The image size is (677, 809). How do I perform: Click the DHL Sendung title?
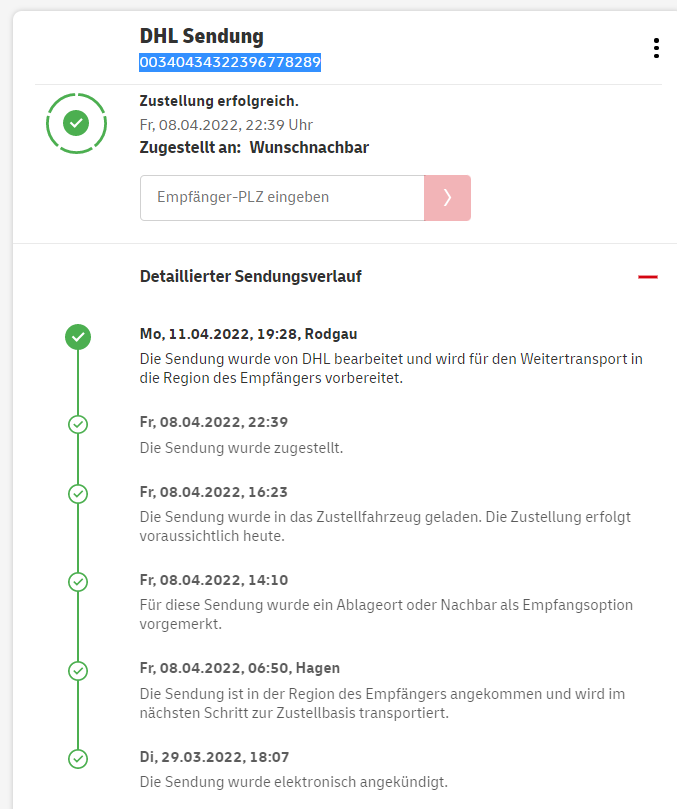coord(202,36)
